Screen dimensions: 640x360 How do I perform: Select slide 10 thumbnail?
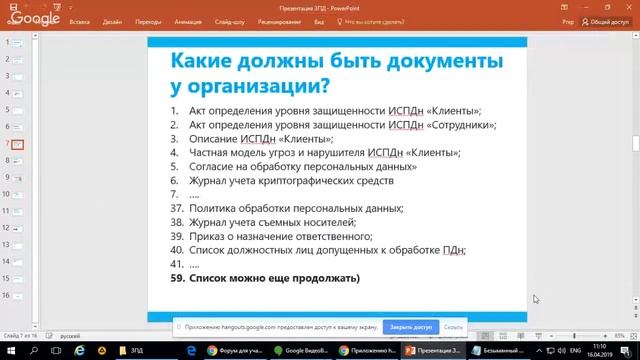pyautogui.click(x=18, y=195)
